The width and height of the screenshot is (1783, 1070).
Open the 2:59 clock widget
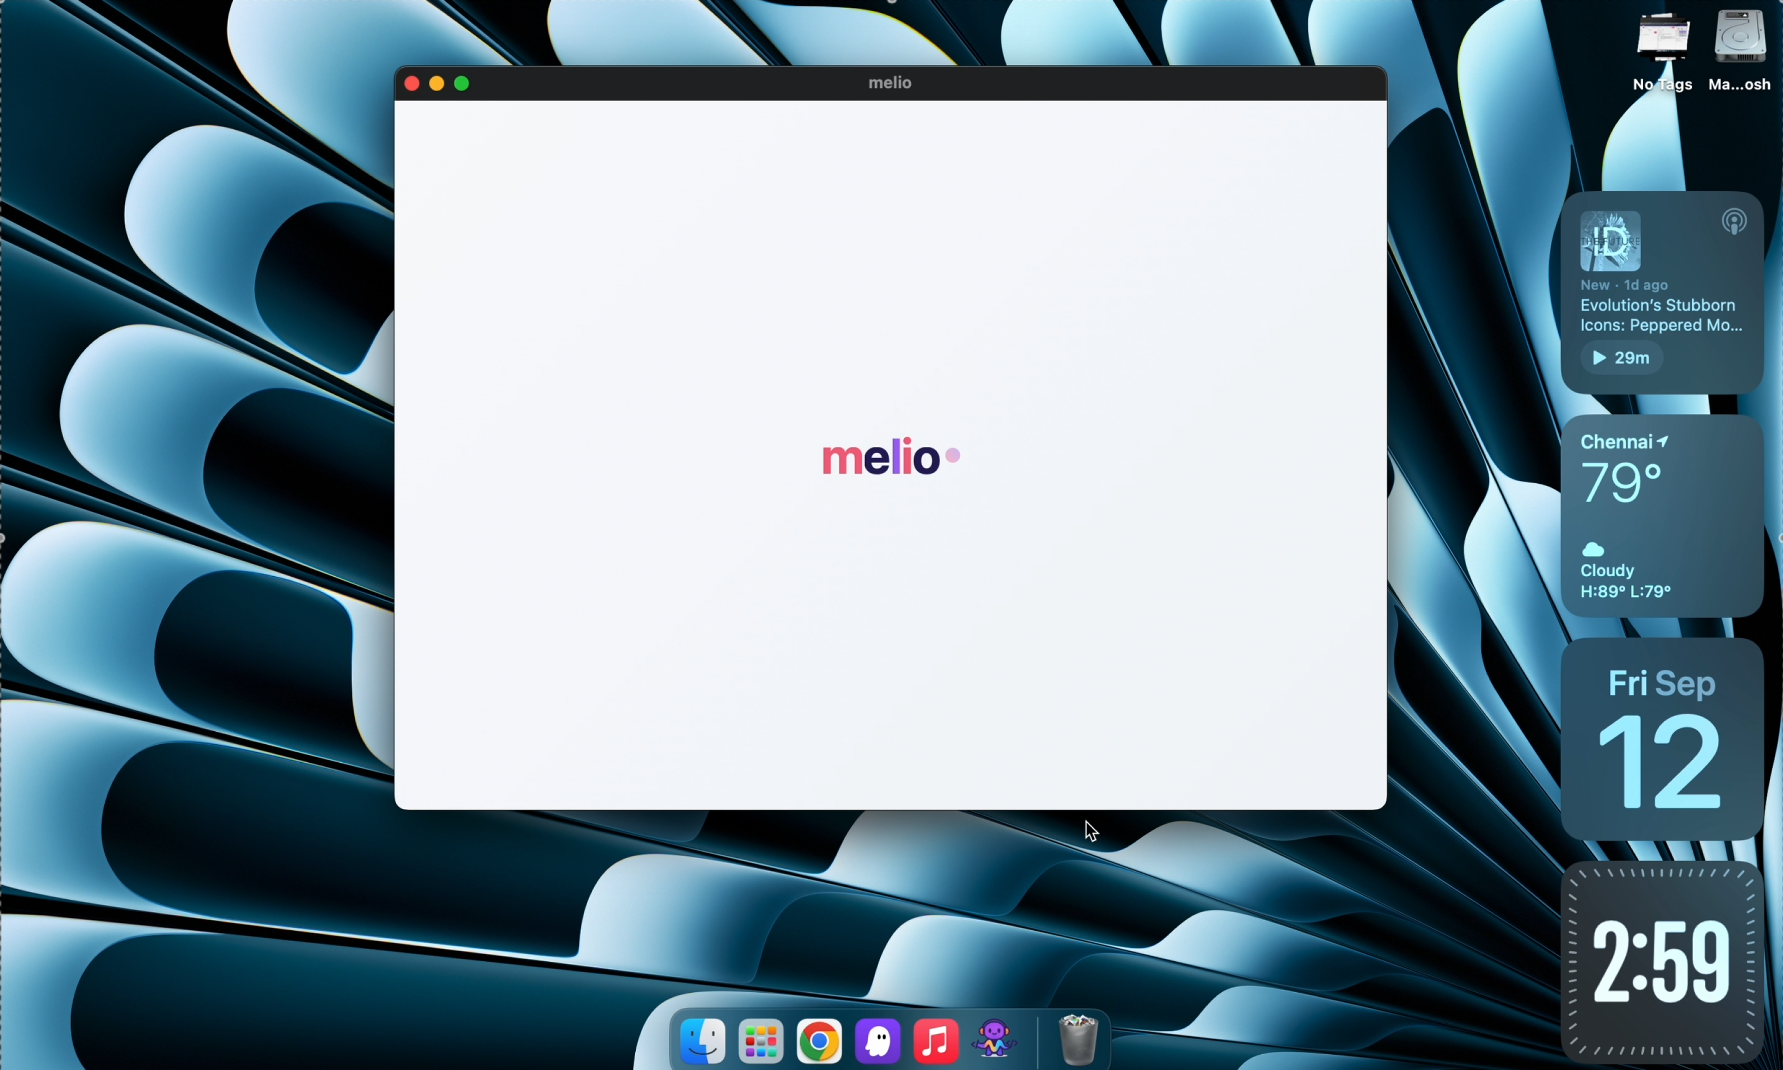1662,962
